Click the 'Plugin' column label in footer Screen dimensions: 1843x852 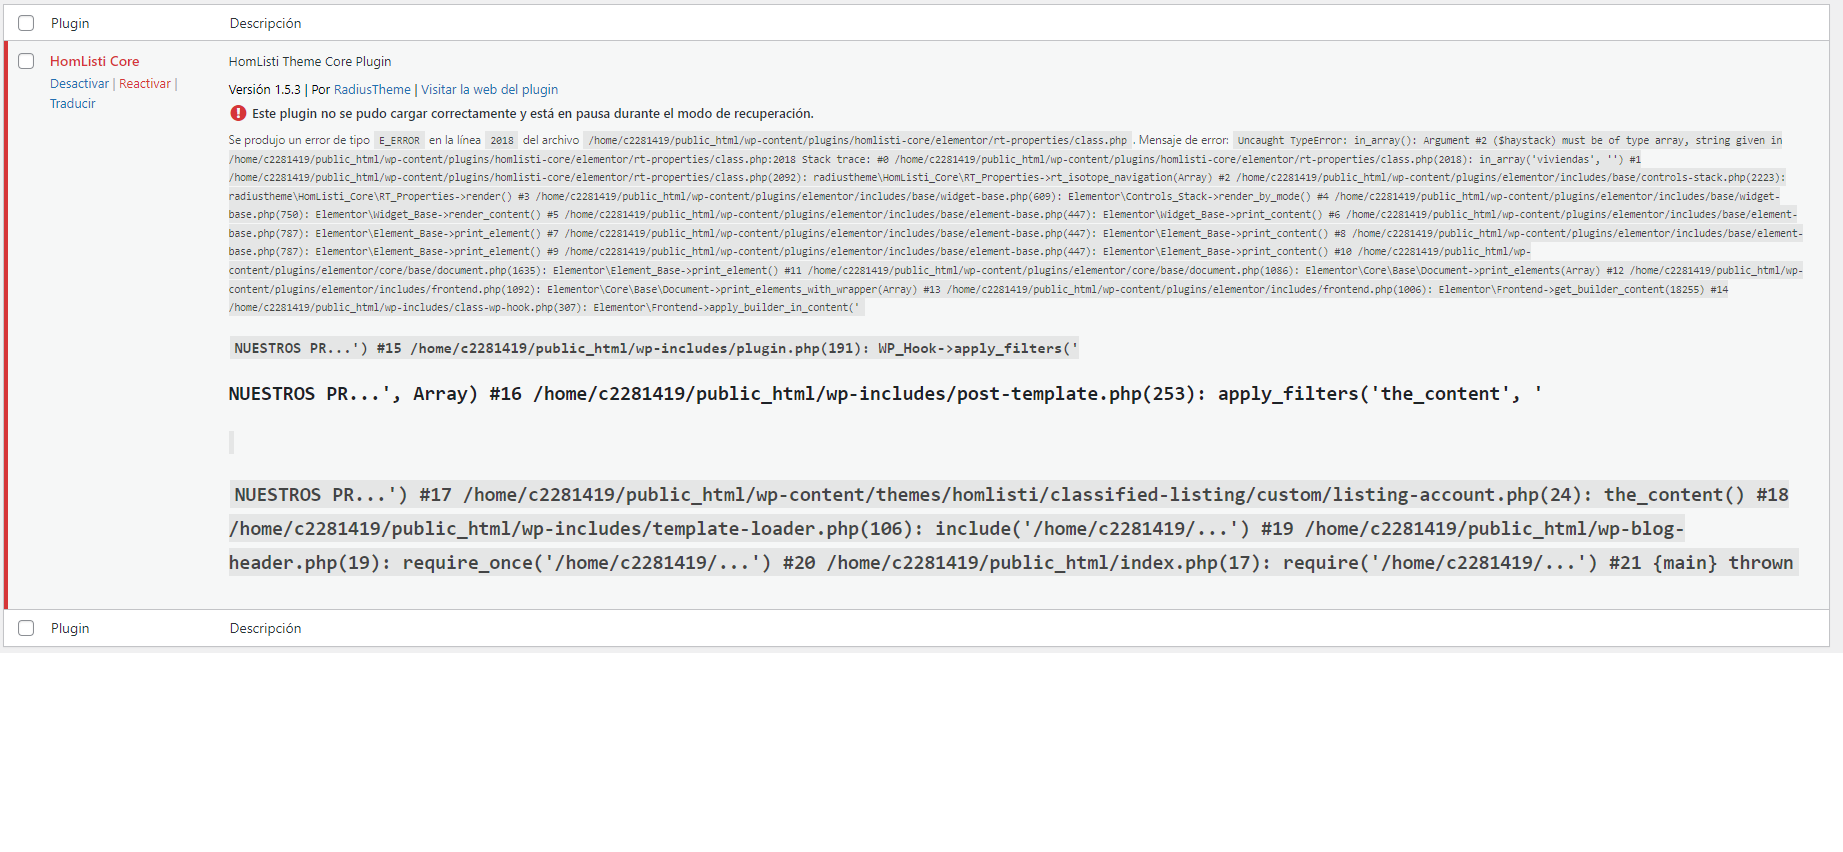pyautogui.click(x=70, y=628)
